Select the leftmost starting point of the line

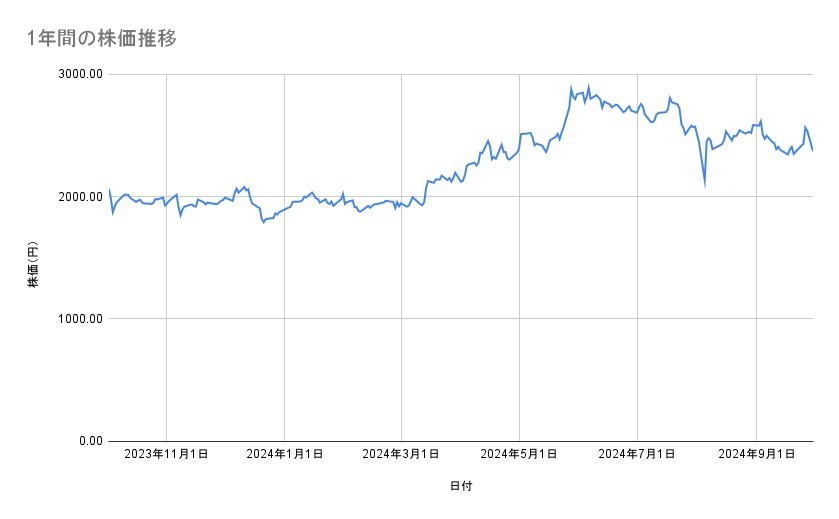(109, 190)
